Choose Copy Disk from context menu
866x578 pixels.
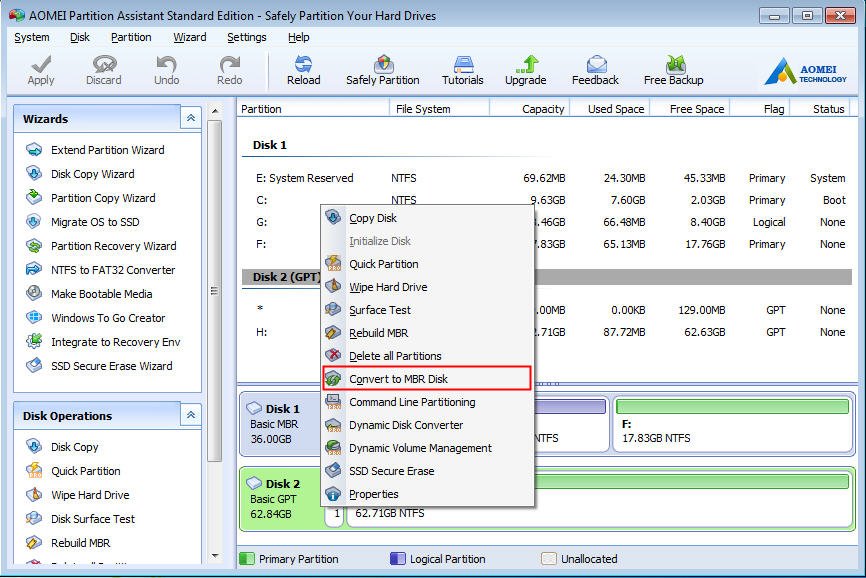427,218
